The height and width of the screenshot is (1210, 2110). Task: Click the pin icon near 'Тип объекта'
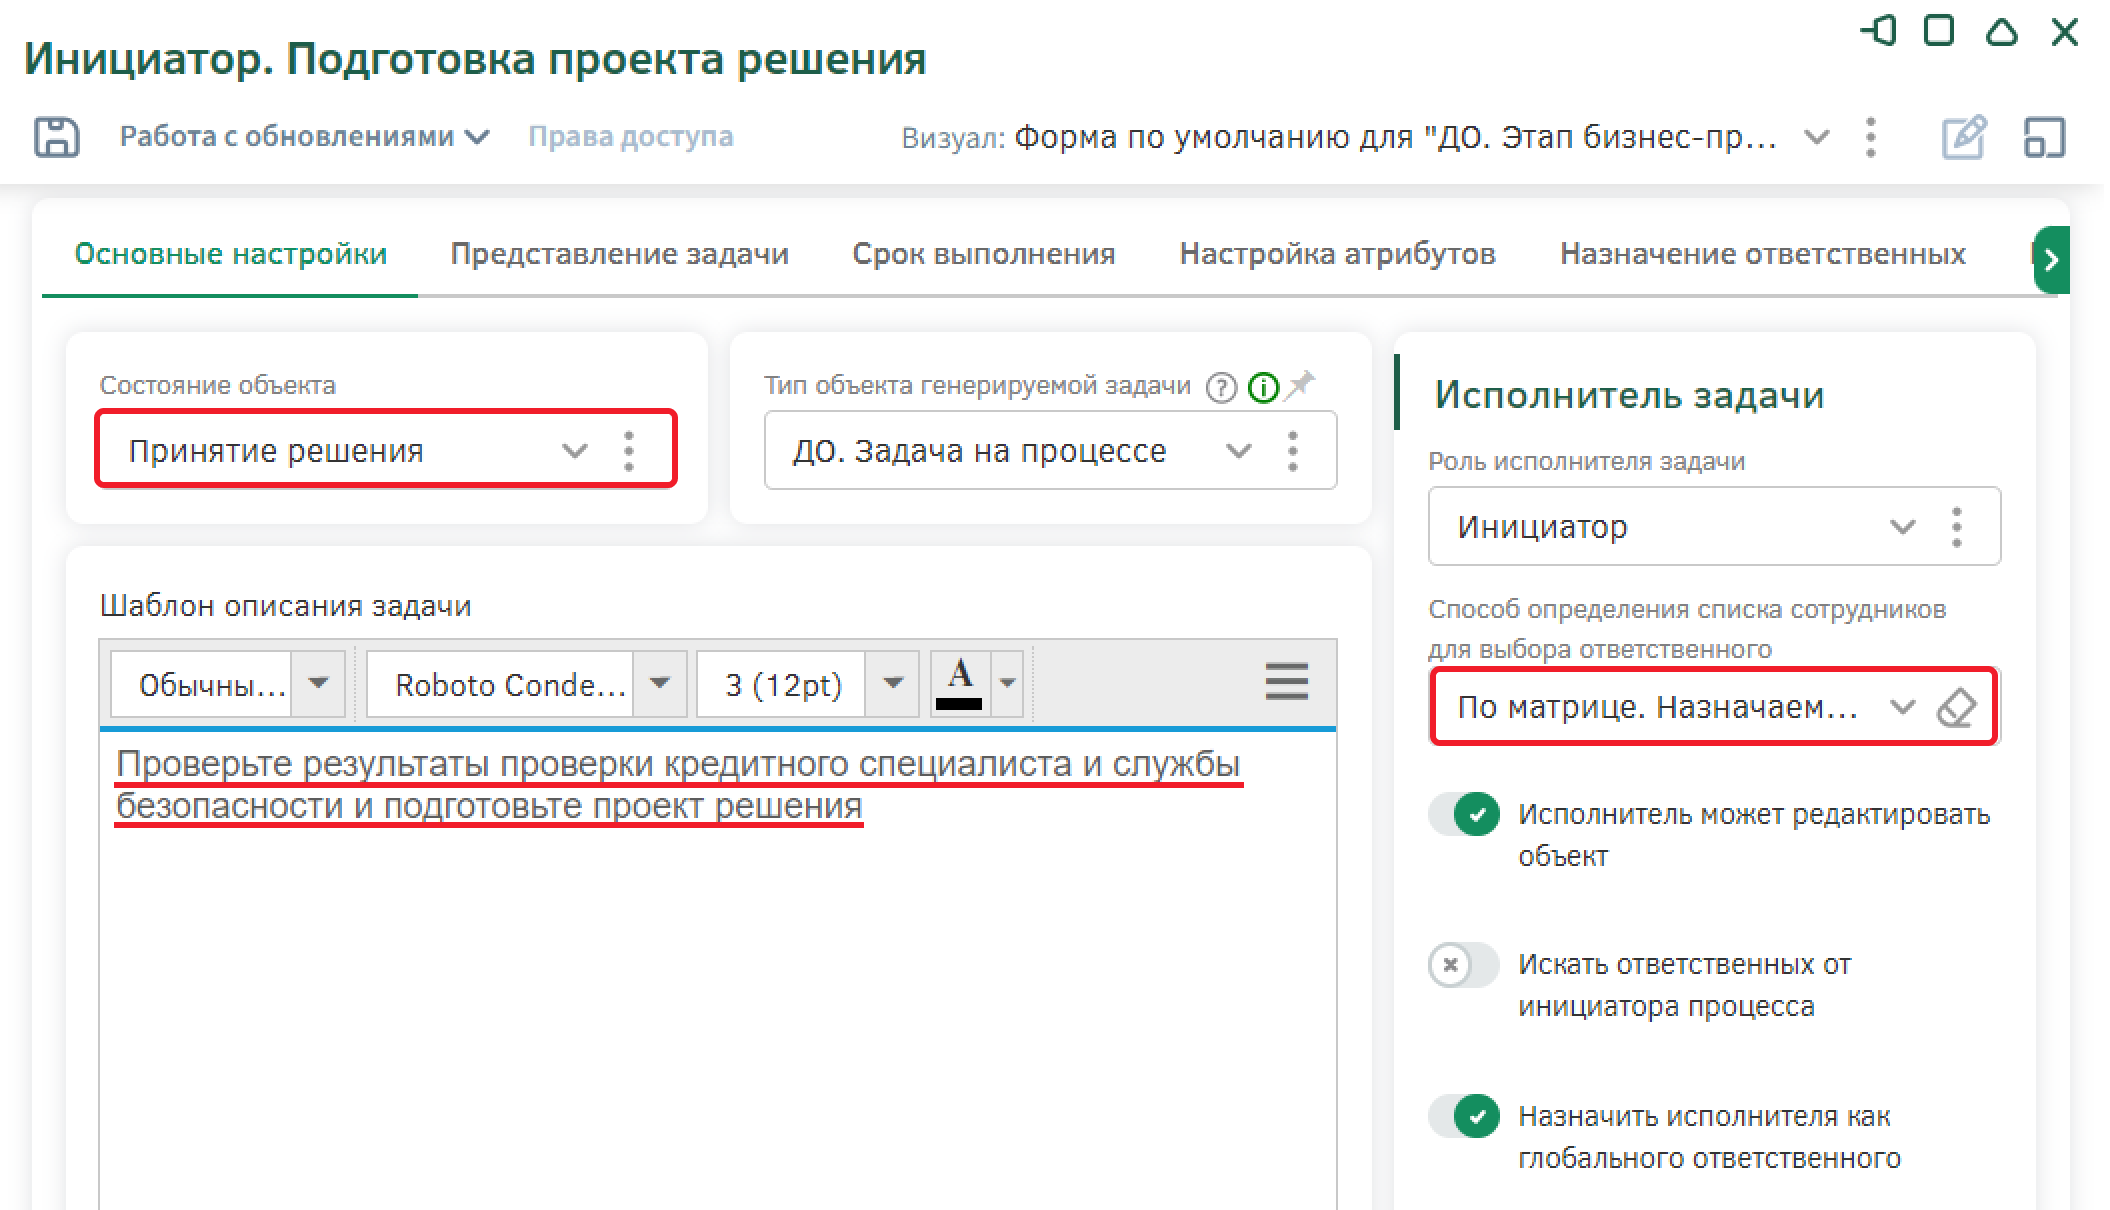1300,385
